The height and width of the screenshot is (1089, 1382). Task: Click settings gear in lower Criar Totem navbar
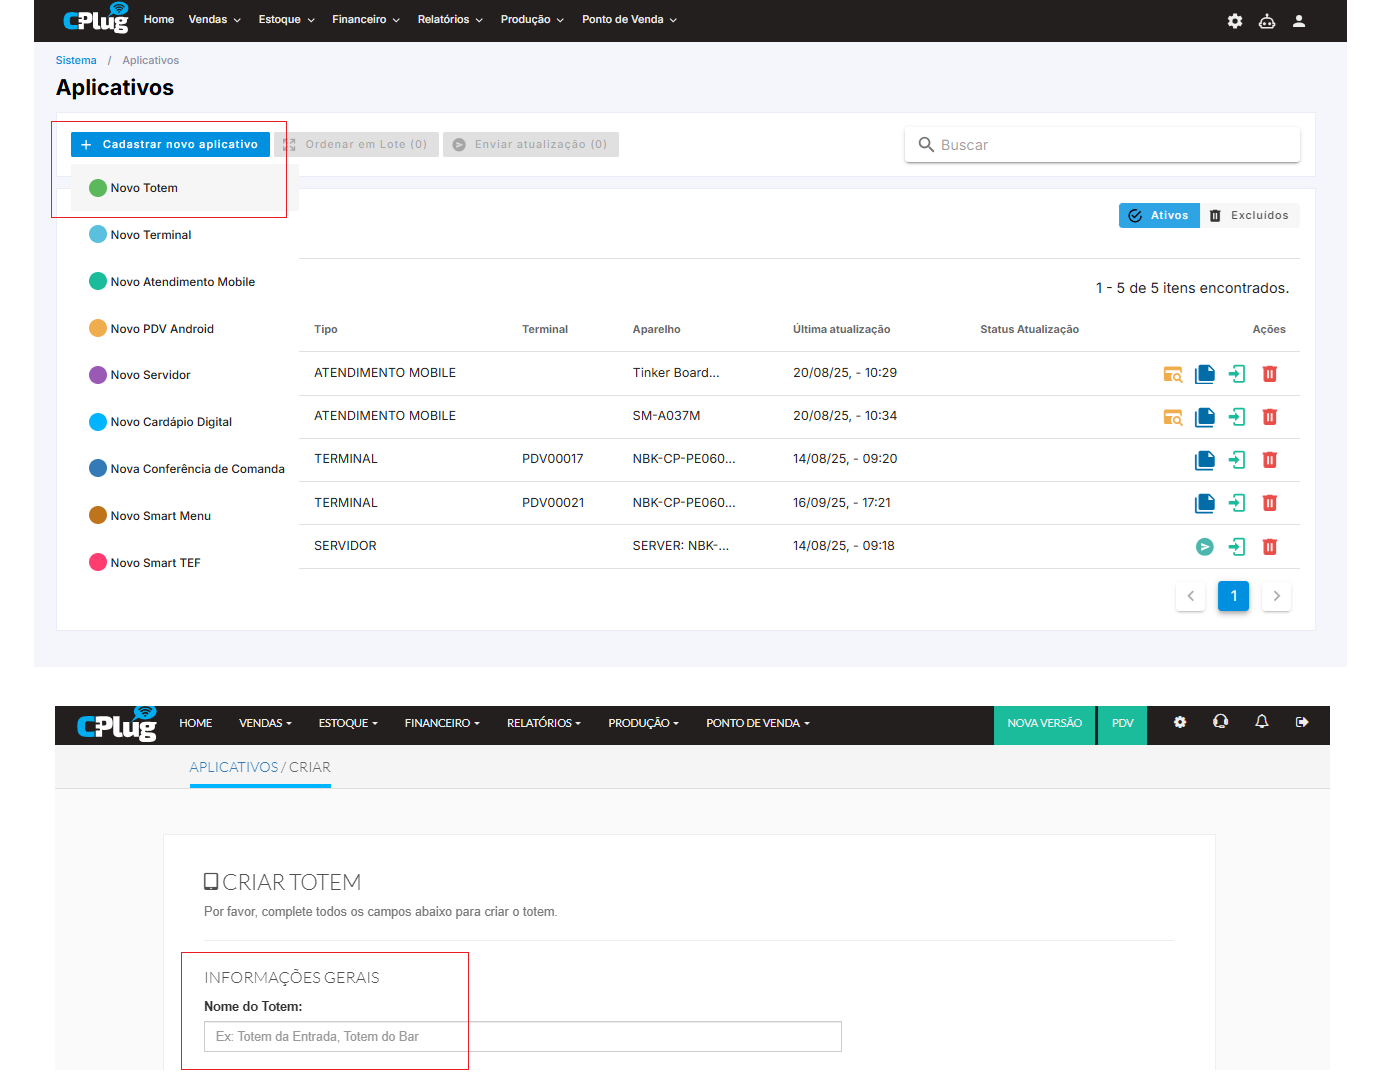coord(1180,722)
